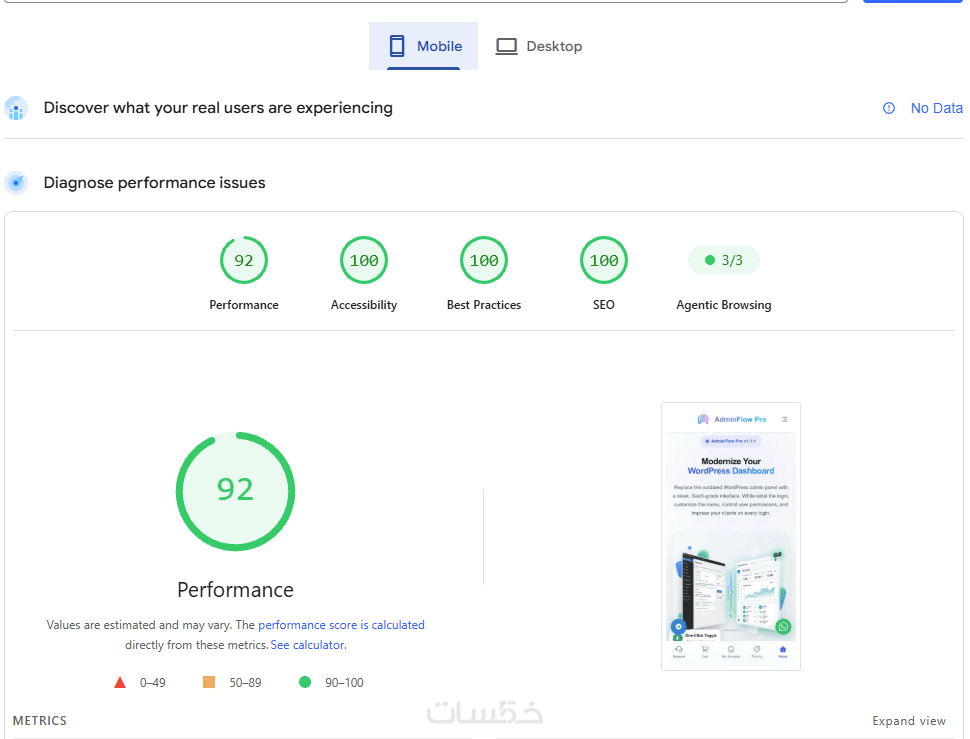Open the AdminFlow Pro page screenshot thumbnail

pyautogui.click(x=731, y=536)
